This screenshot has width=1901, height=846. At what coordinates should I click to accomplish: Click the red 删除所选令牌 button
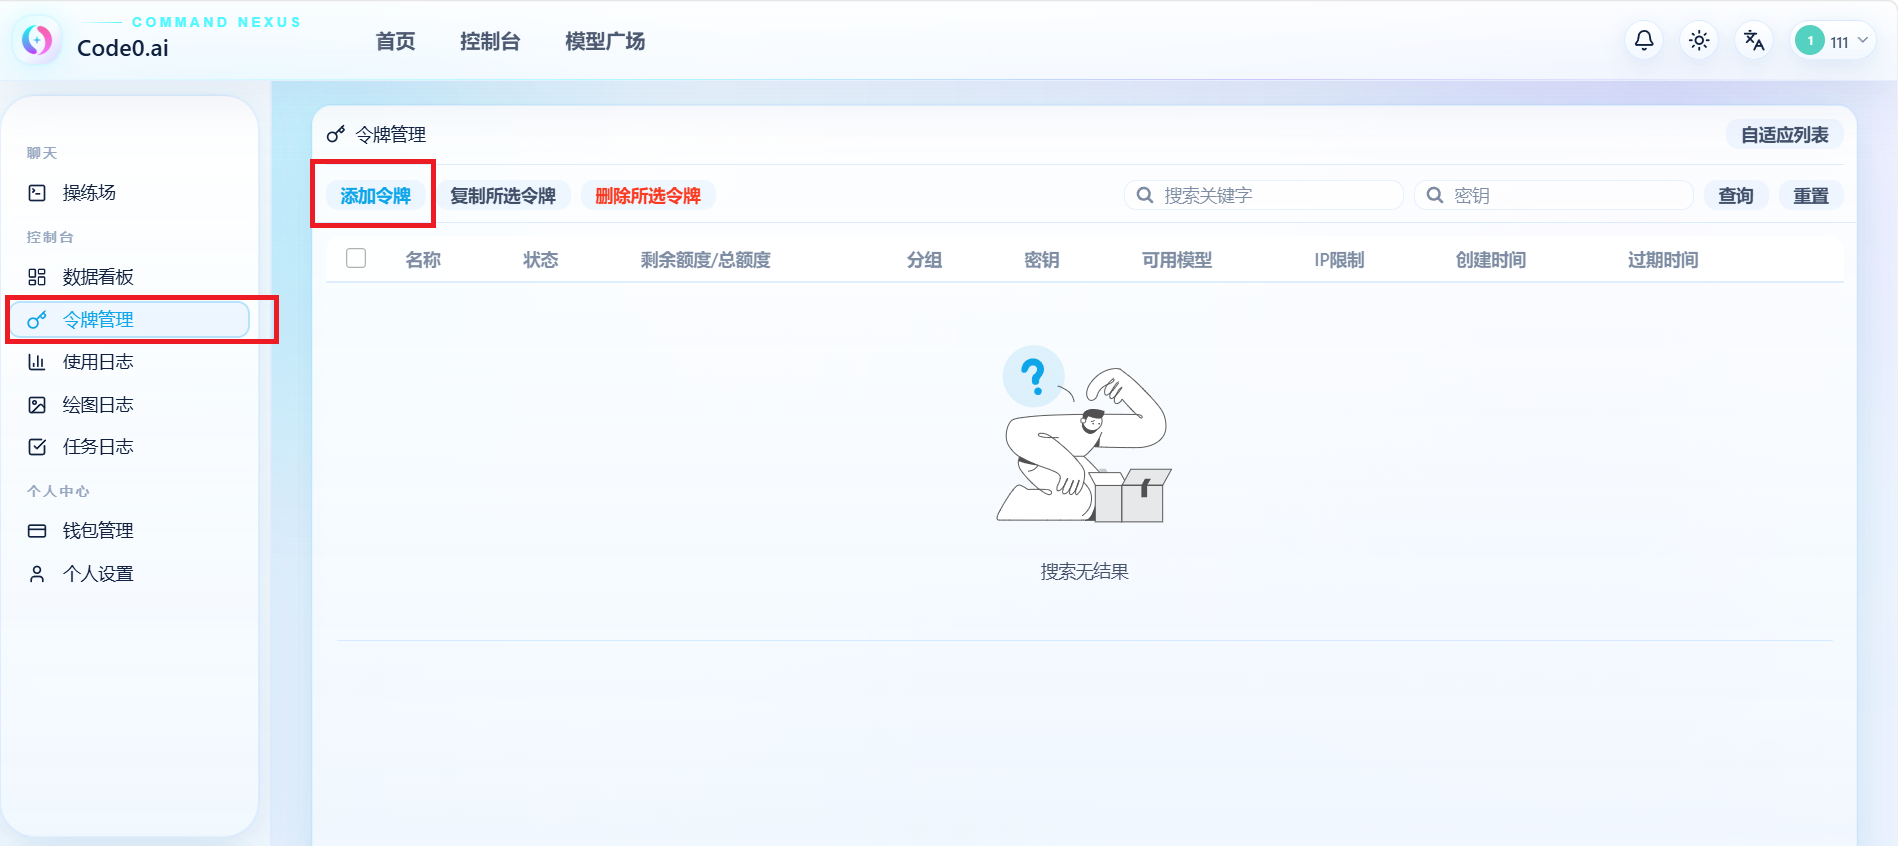pyautogui.click(x=647, y=196)
